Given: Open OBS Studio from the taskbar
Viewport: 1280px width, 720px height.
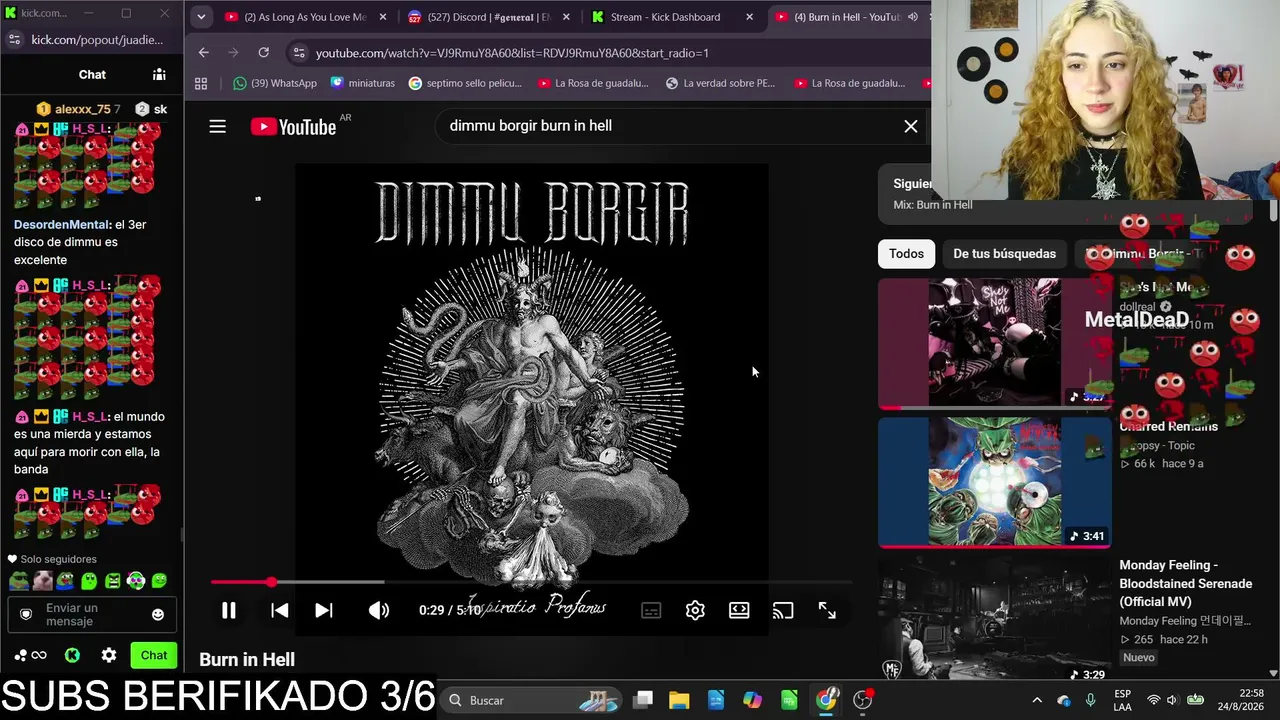Looking at the screenshot, I should point(862,700).
